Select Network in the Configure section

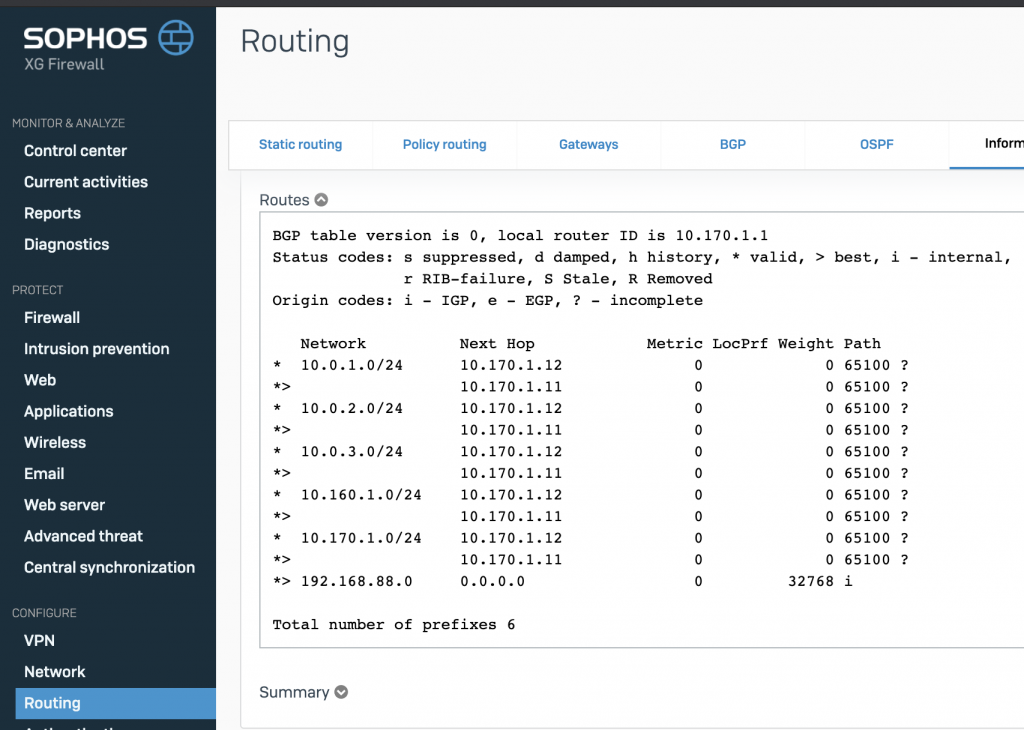(55, 672)
